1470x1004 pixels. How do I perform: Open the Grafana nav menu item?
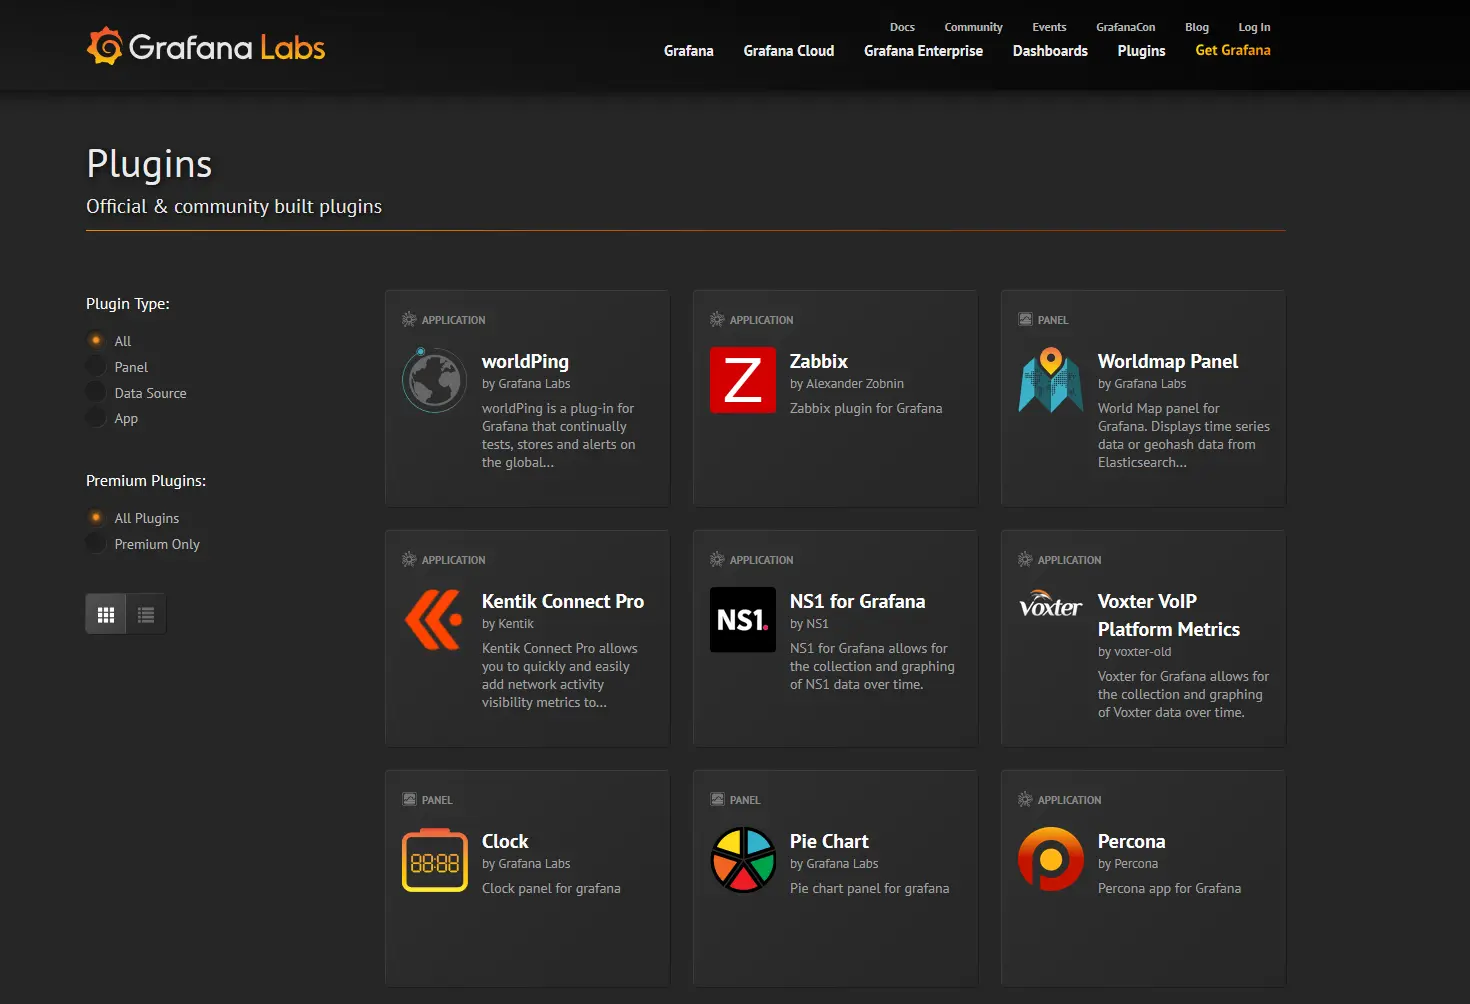[689, 51]
